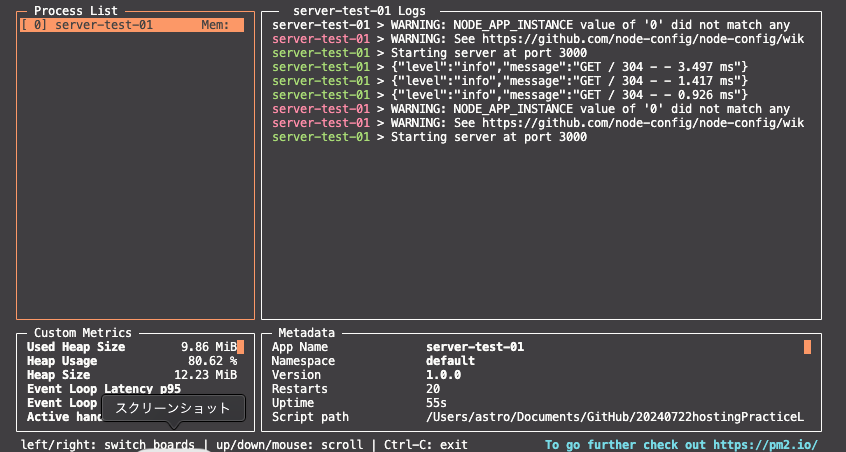The height and width of the screenshot is (452, 846).
Task: Click the log line showing 0.926 ms
Action: tap(510, 95)
